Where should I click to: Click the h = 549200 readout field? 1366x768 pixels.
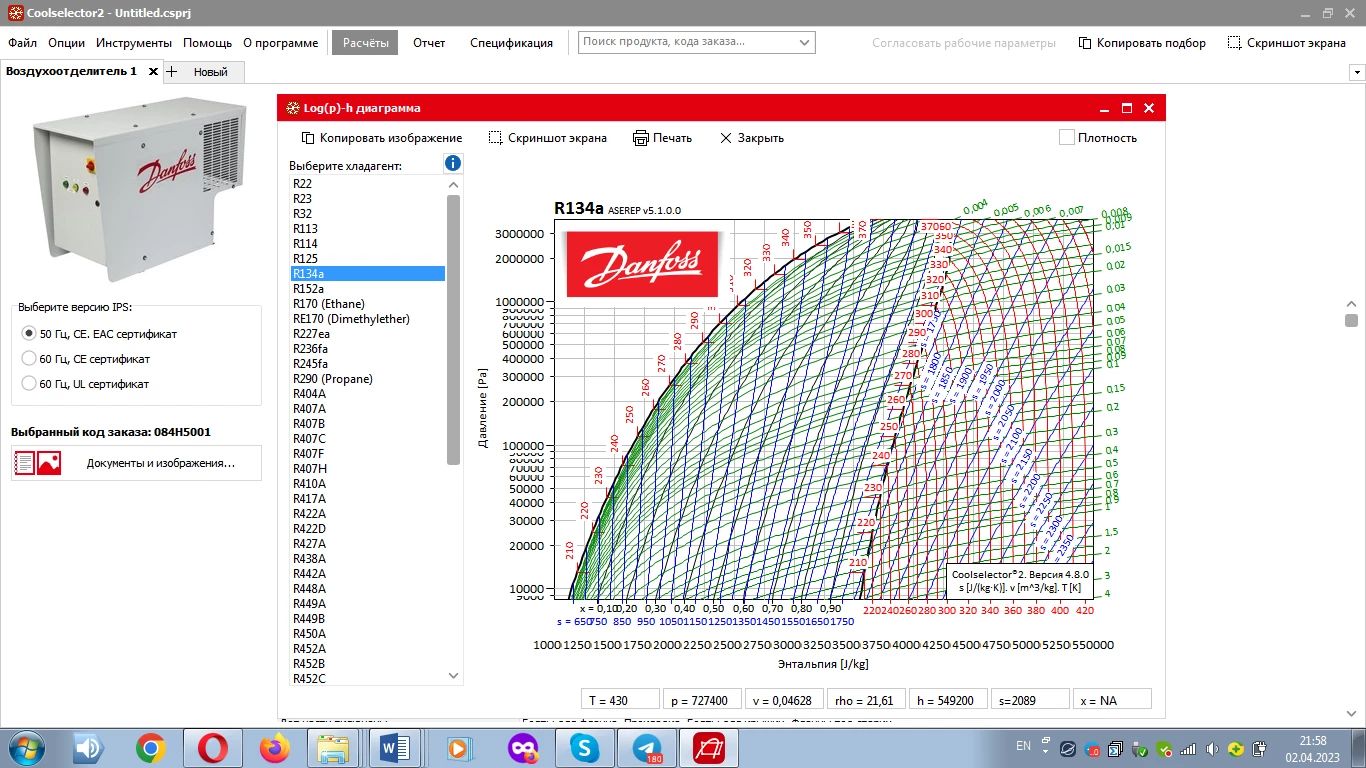pyautogui.click(x=948, y=700)
